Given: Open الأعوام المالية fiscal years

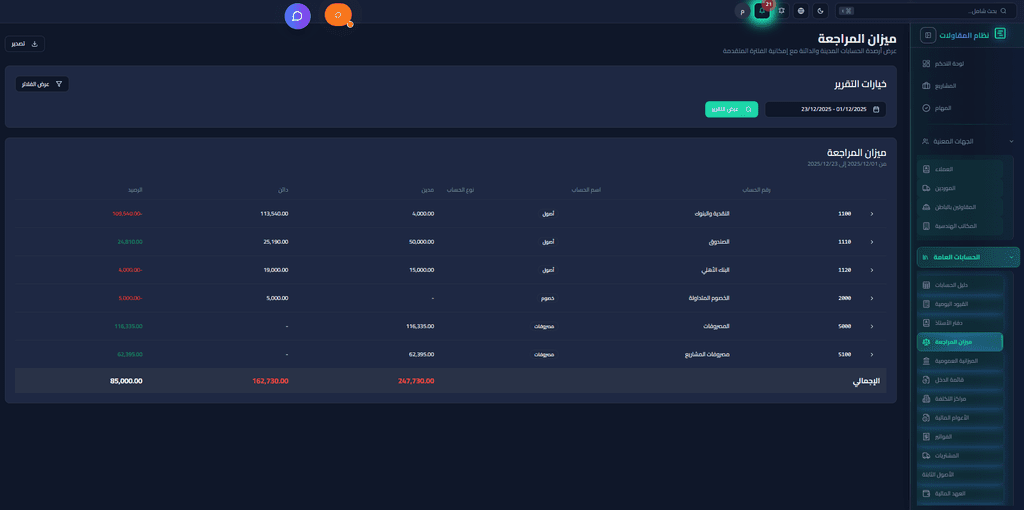Looking at the screenshot, I should [x=960, y=418].
